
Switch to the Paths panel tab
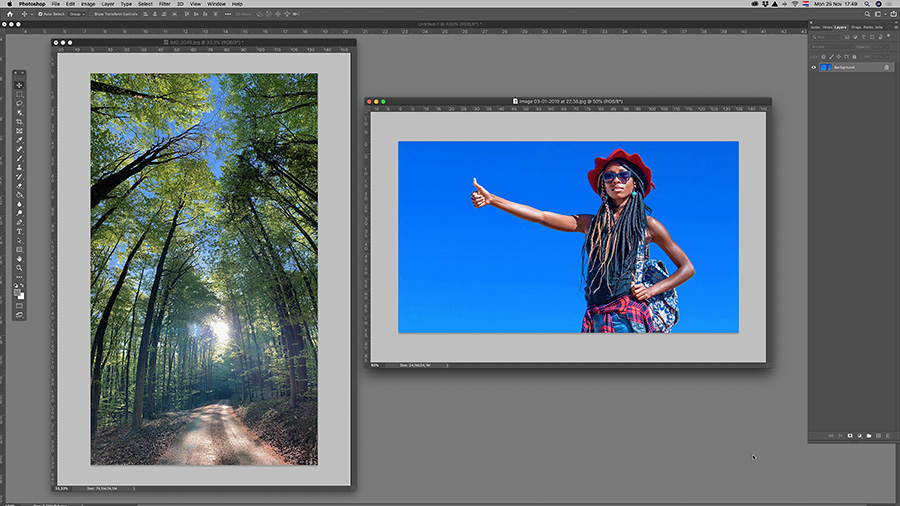868,27
